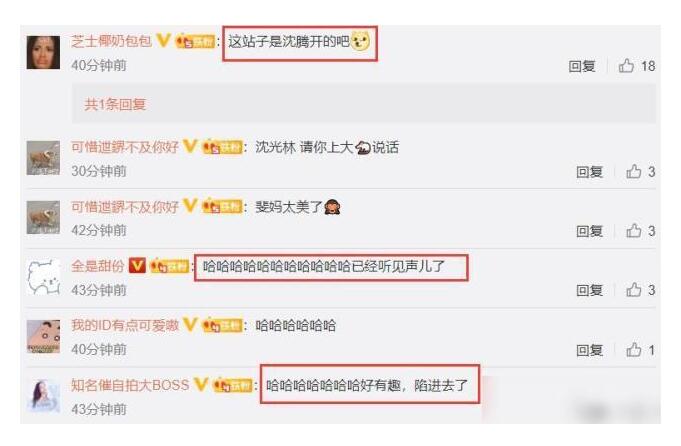The width and height of the screenshot is (681, 446).
Task: Click fan badge next to 知名催自拍大BOSS
Action: (232, 385)
